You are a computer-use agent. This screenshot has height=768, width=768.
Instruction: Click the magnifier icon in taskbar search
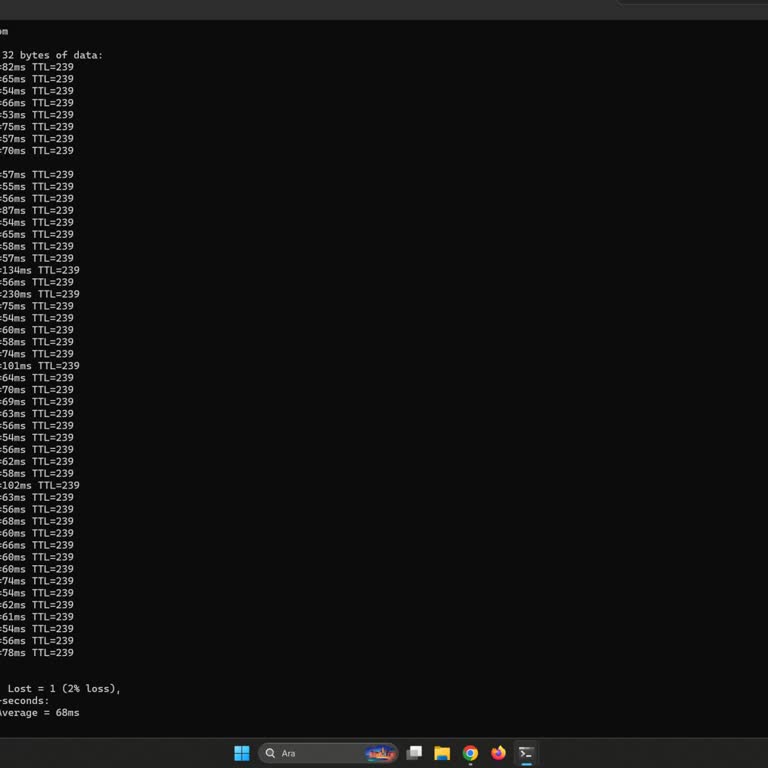coord(270,753)
